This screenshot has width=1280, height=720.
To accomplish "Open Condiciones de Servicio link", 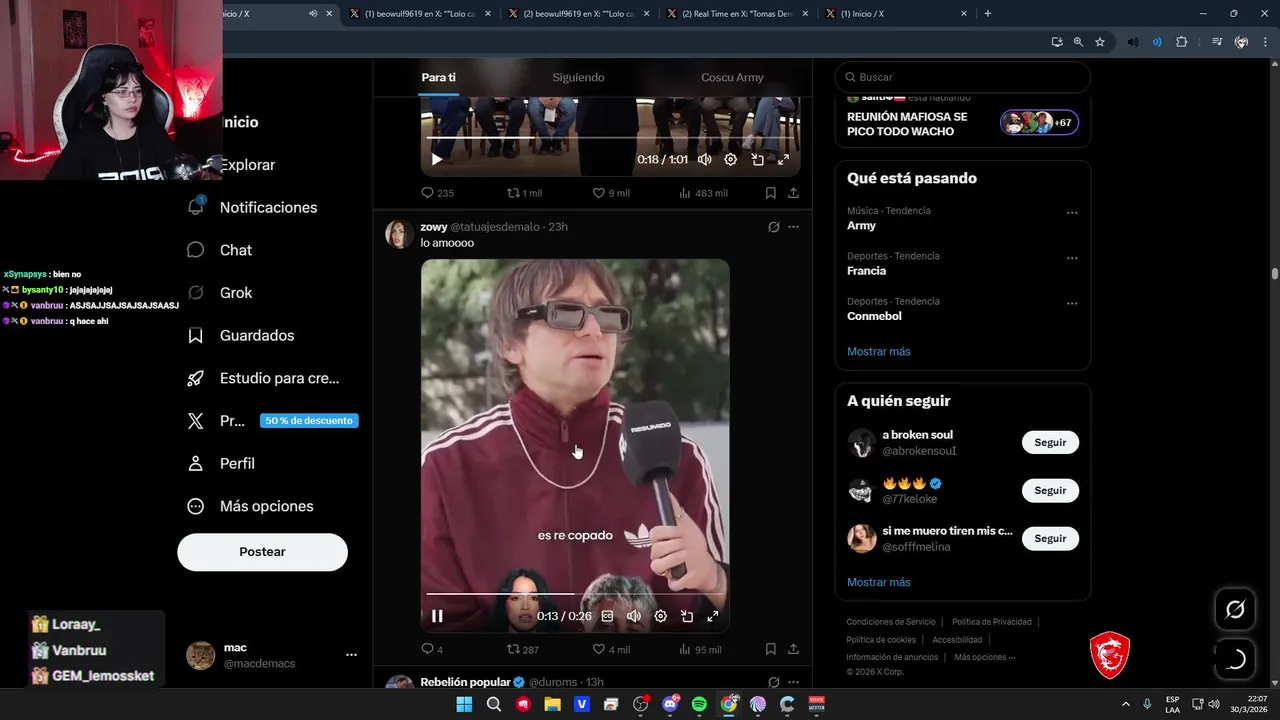I will [891, 622].
